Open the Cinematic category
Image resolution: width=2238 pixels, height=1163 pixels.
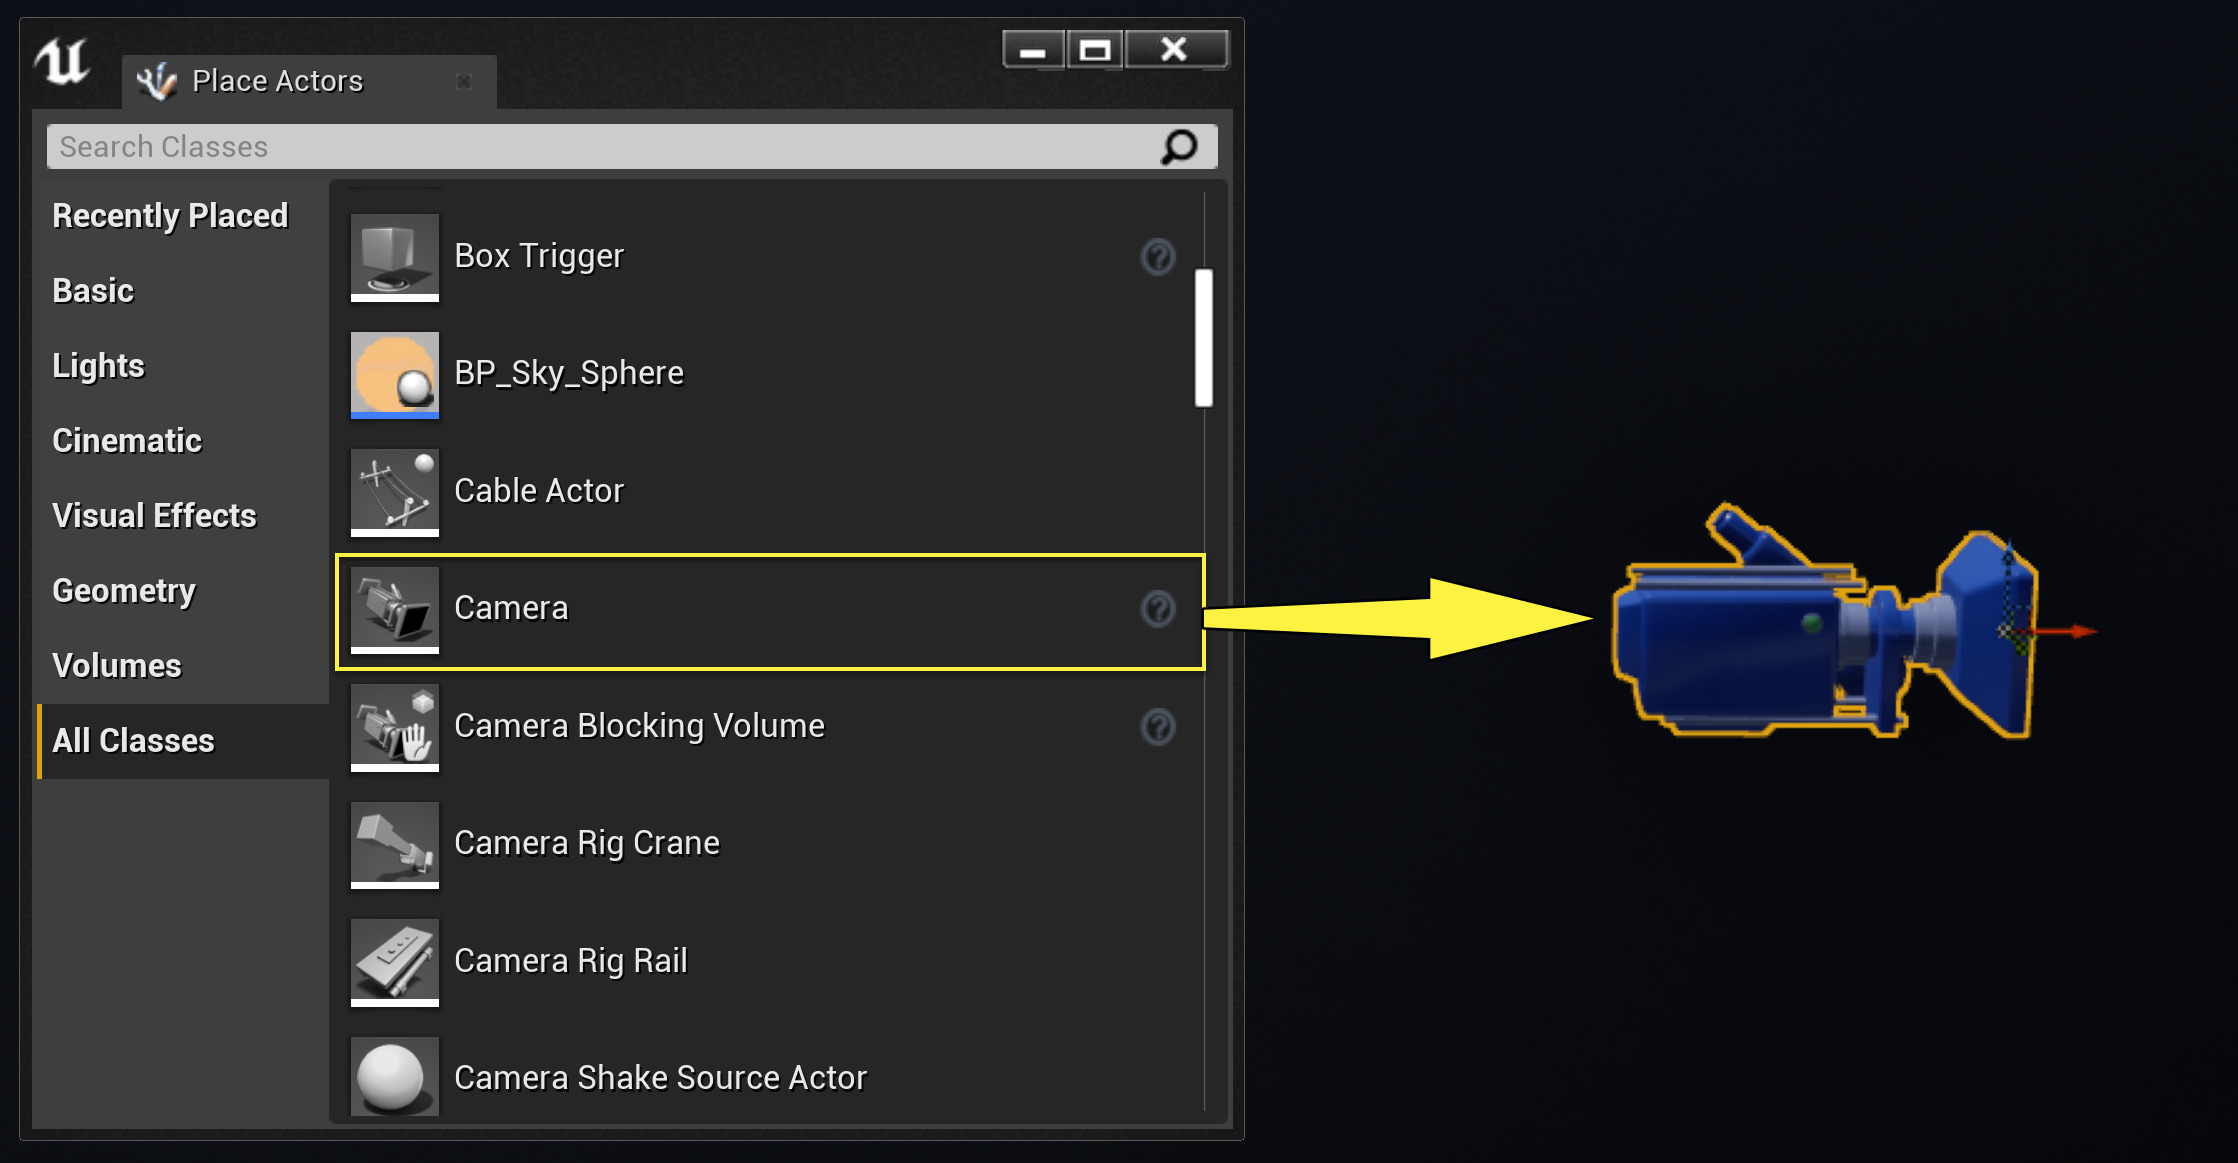pos(127,441)
